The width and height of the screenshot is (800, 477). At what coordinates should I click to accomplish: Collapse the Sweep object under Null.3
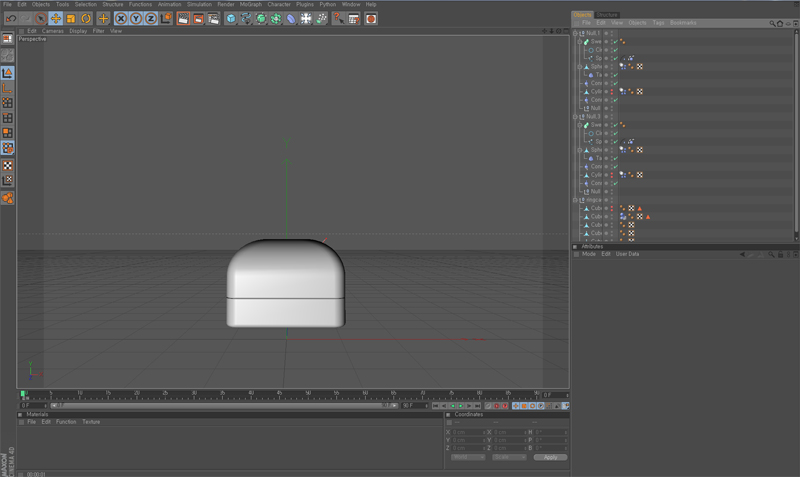580,125
